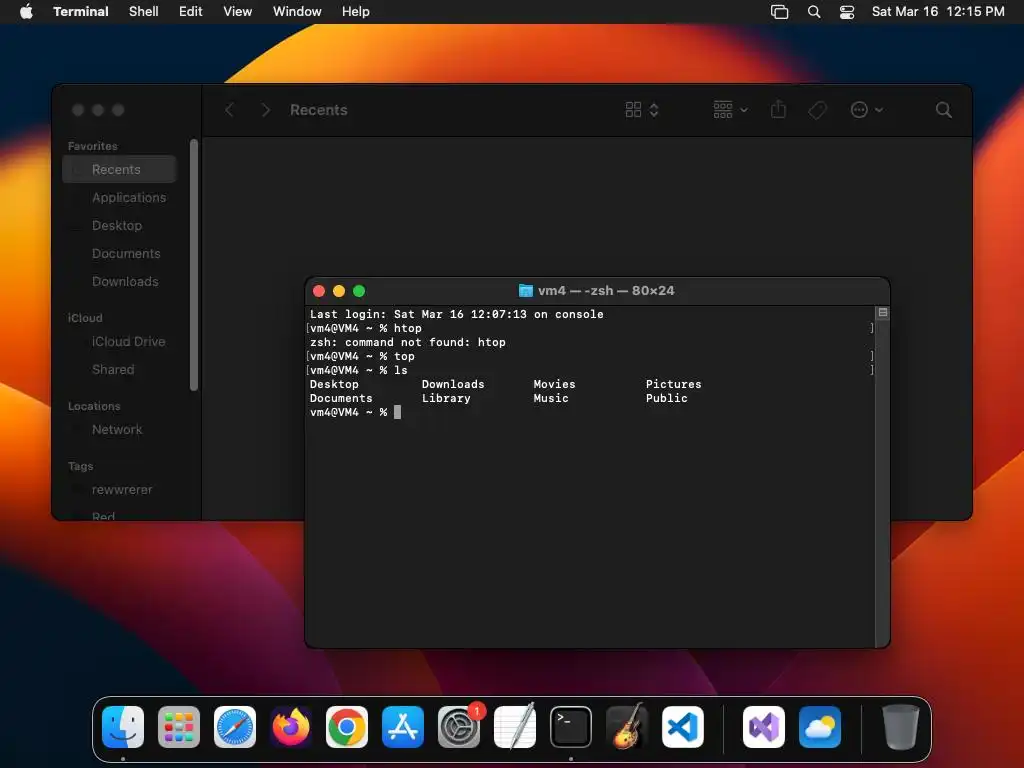Select Downloads in Finder sidebar
Image resolution: width=1024 pixels, height=768 pixels.
click(120, 281)
